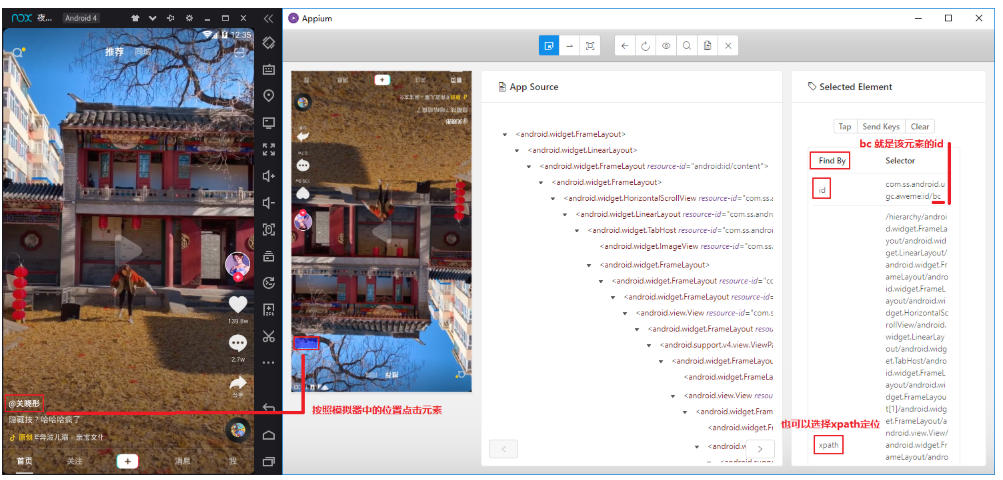This screenshot has height=480, width=1003.
Task: Collapse the android.support.v4.view.ViewPager node
Action: [649, 345]
